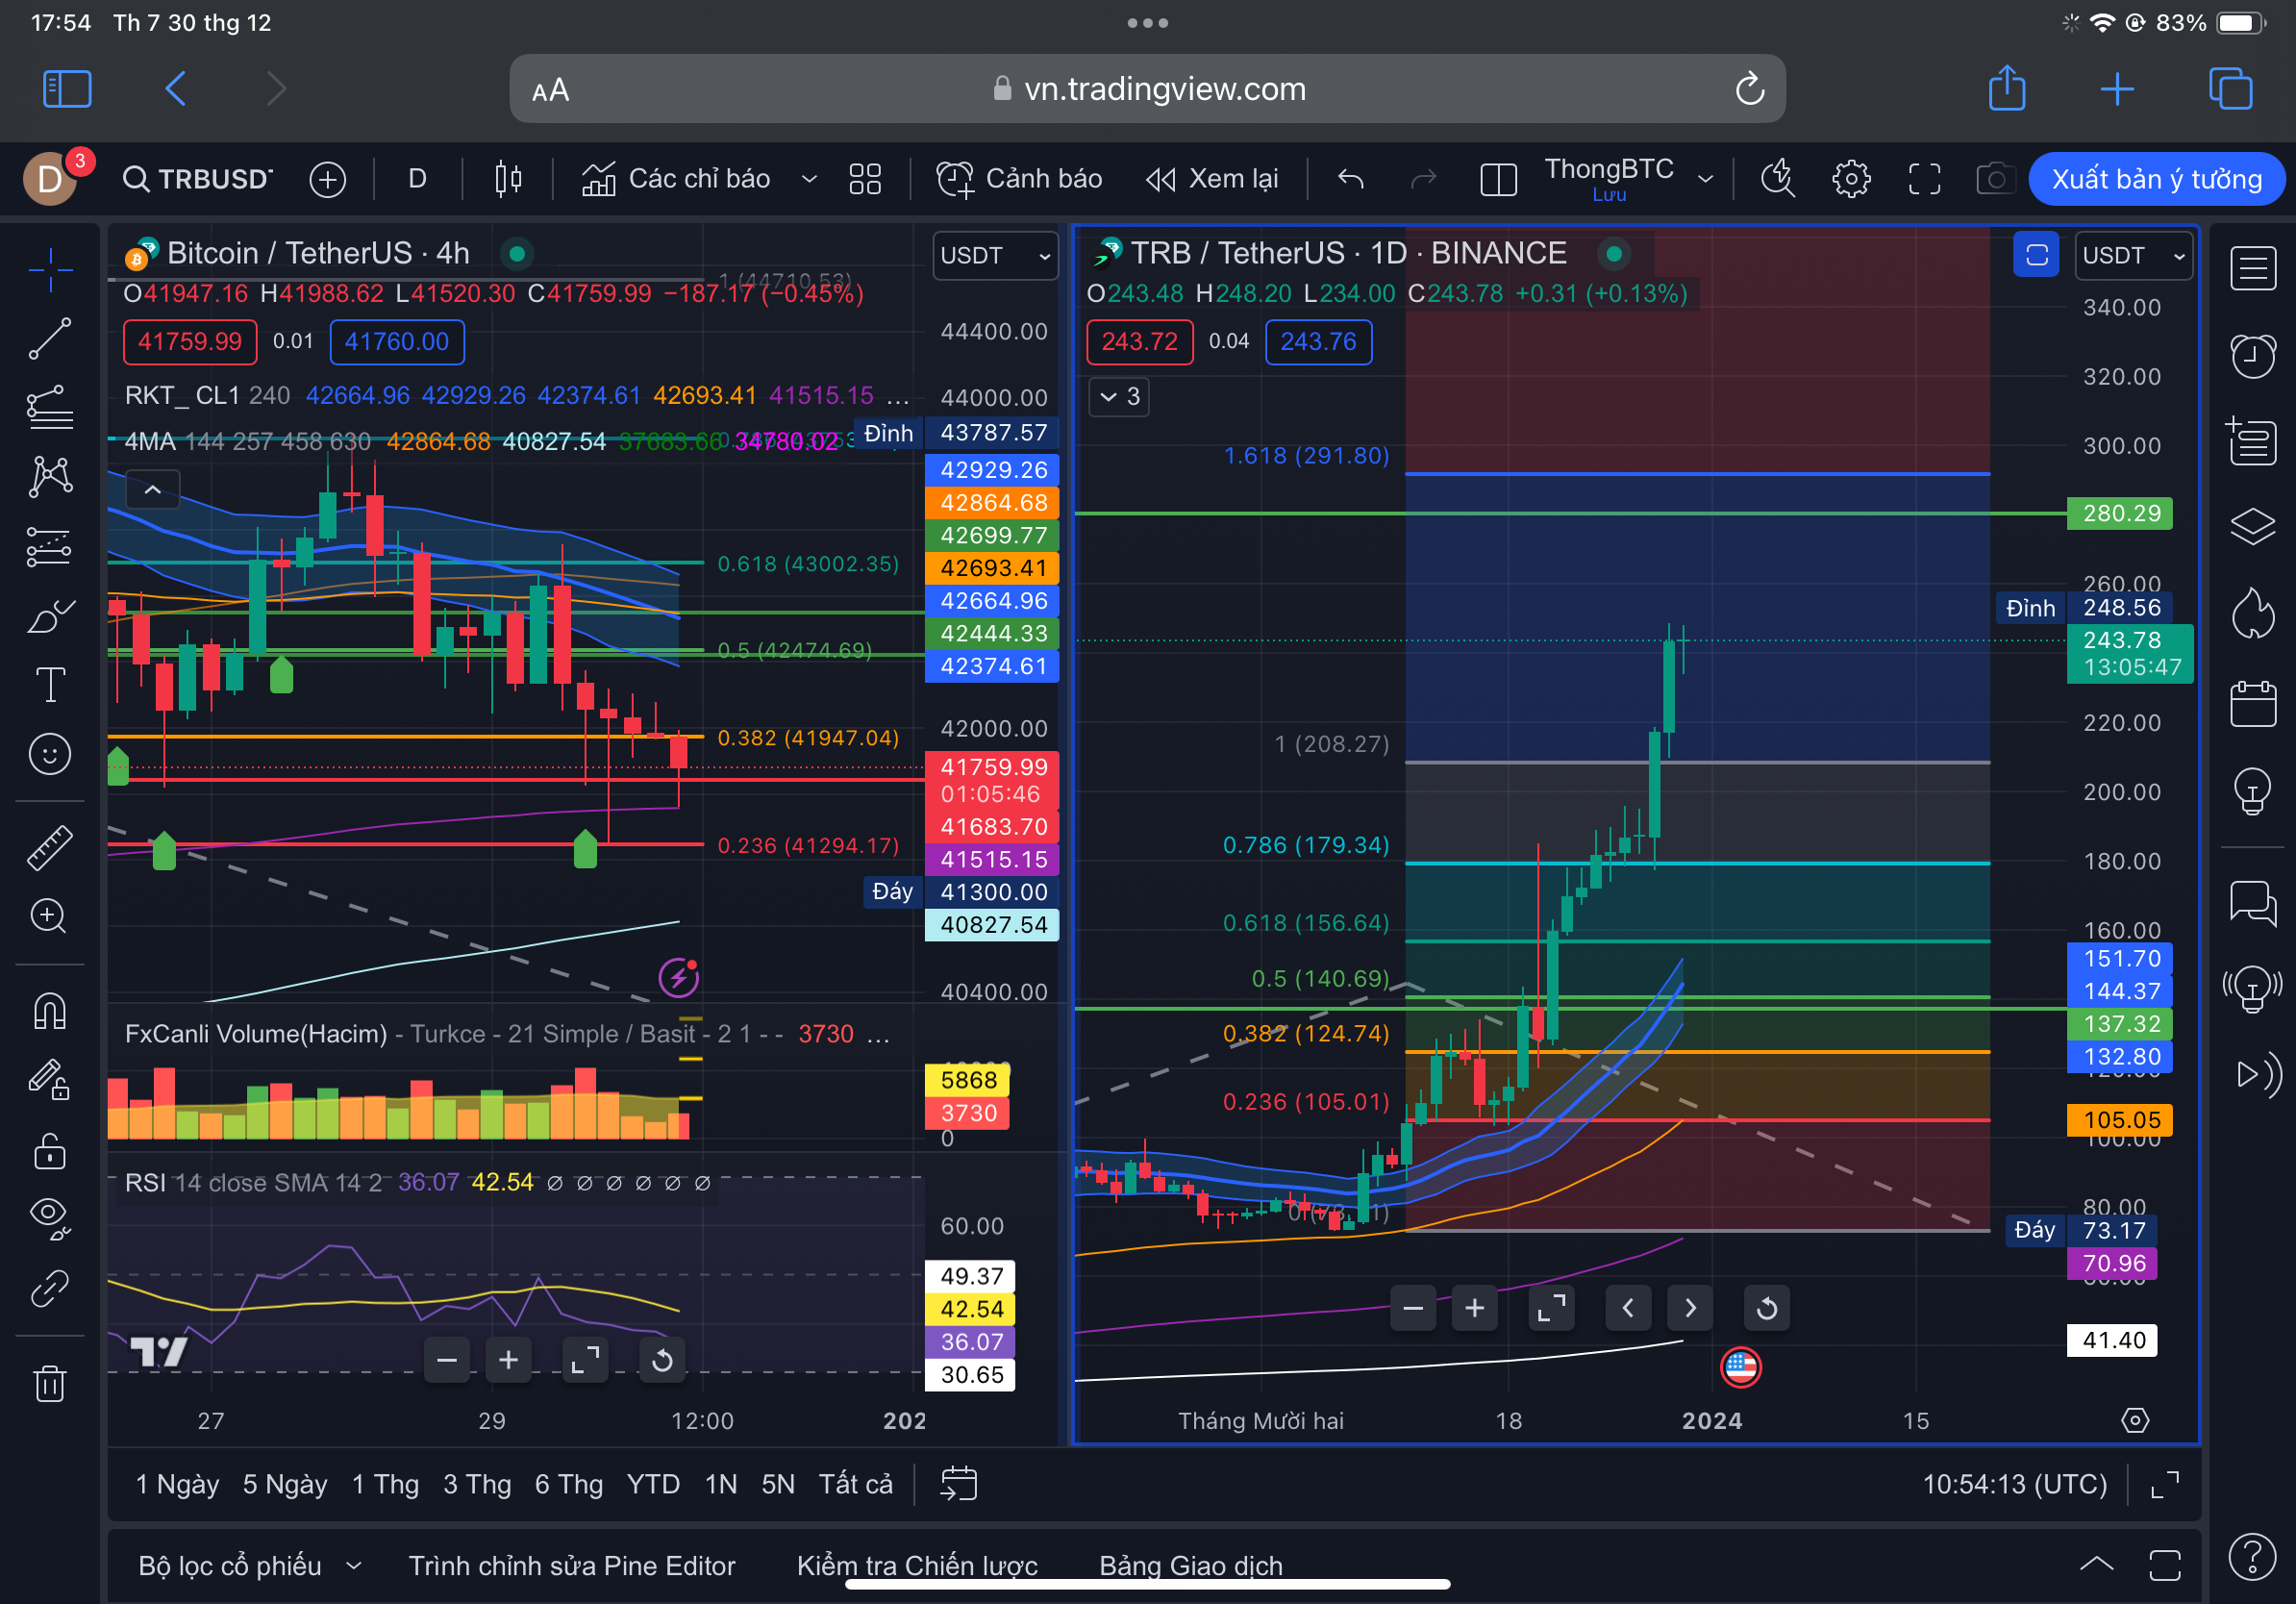Viewport: 2296px width, 1604px height.
Task: Open chart settings gear in toolbar
Action: tap(1851, 179)
